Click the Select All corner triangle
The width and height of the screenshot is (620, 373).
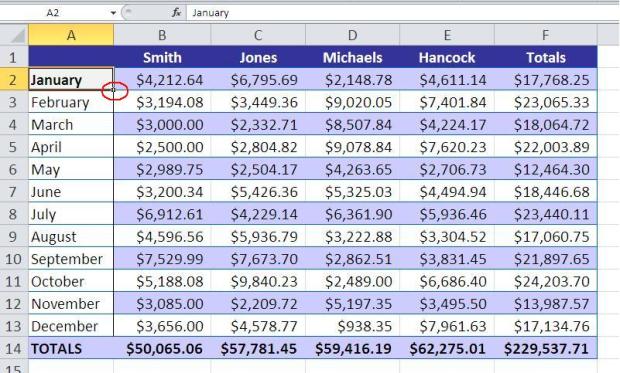pos(14,35)
